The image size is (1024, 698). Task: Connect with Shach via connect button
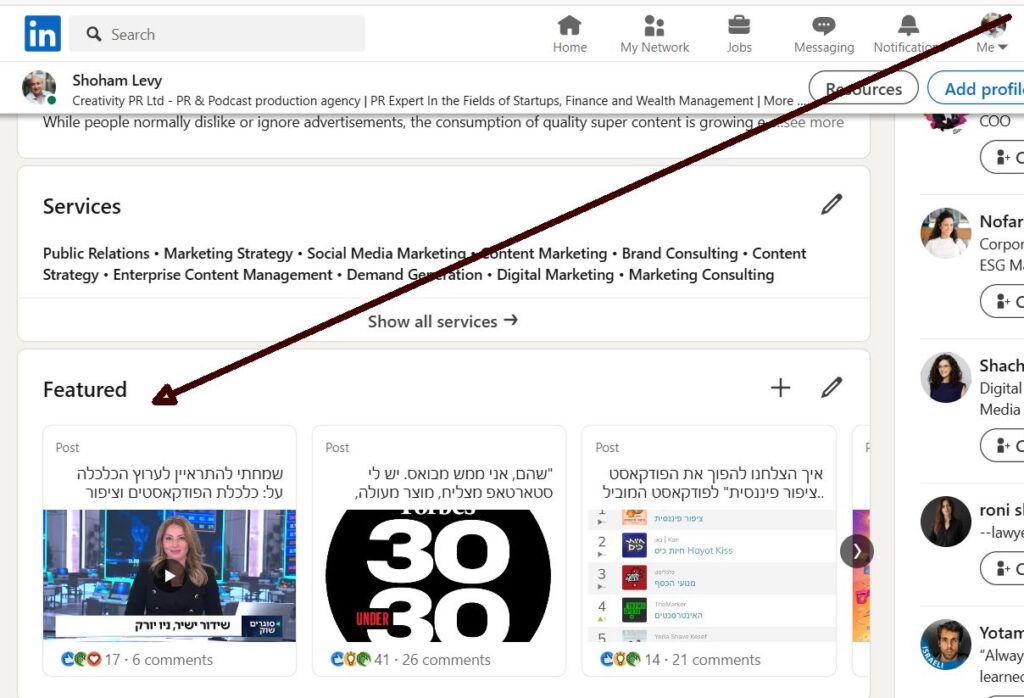1002,445
